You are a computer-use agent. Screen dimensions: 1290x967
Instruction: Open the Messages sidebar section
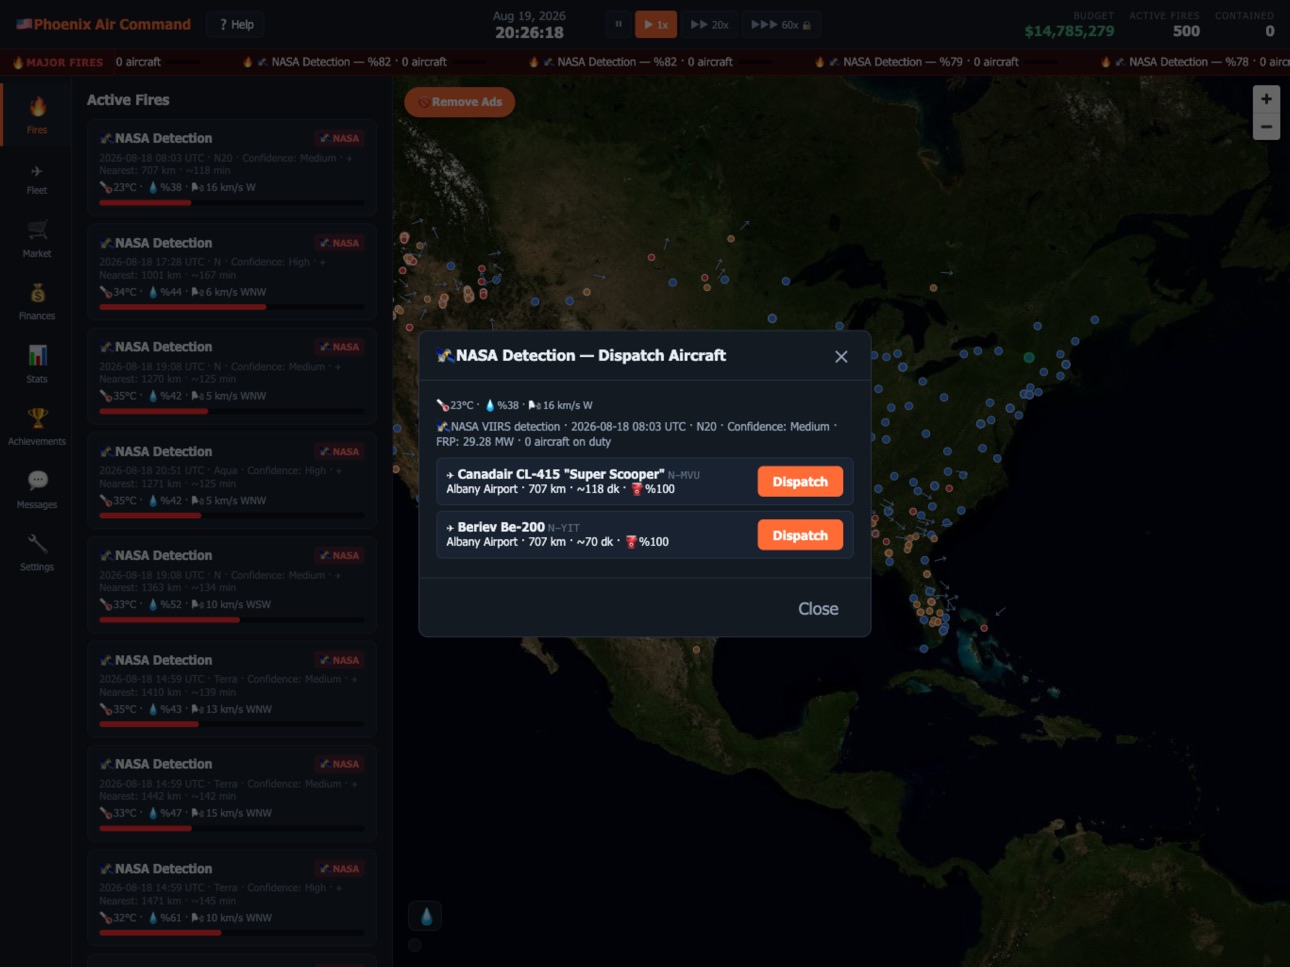[37, 490]
